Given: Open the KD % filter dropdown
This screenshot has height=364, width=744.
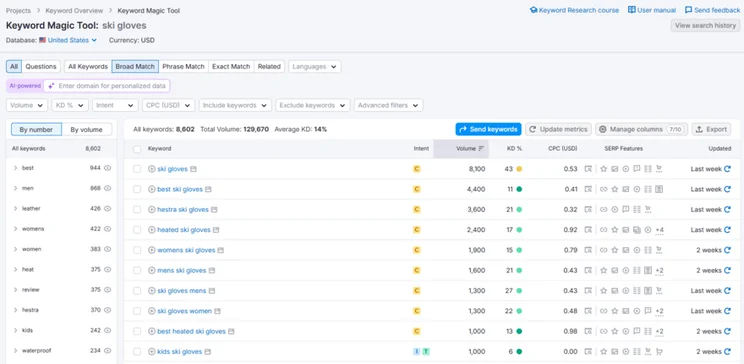Looking at the screenshot, I should coord(70,105).
